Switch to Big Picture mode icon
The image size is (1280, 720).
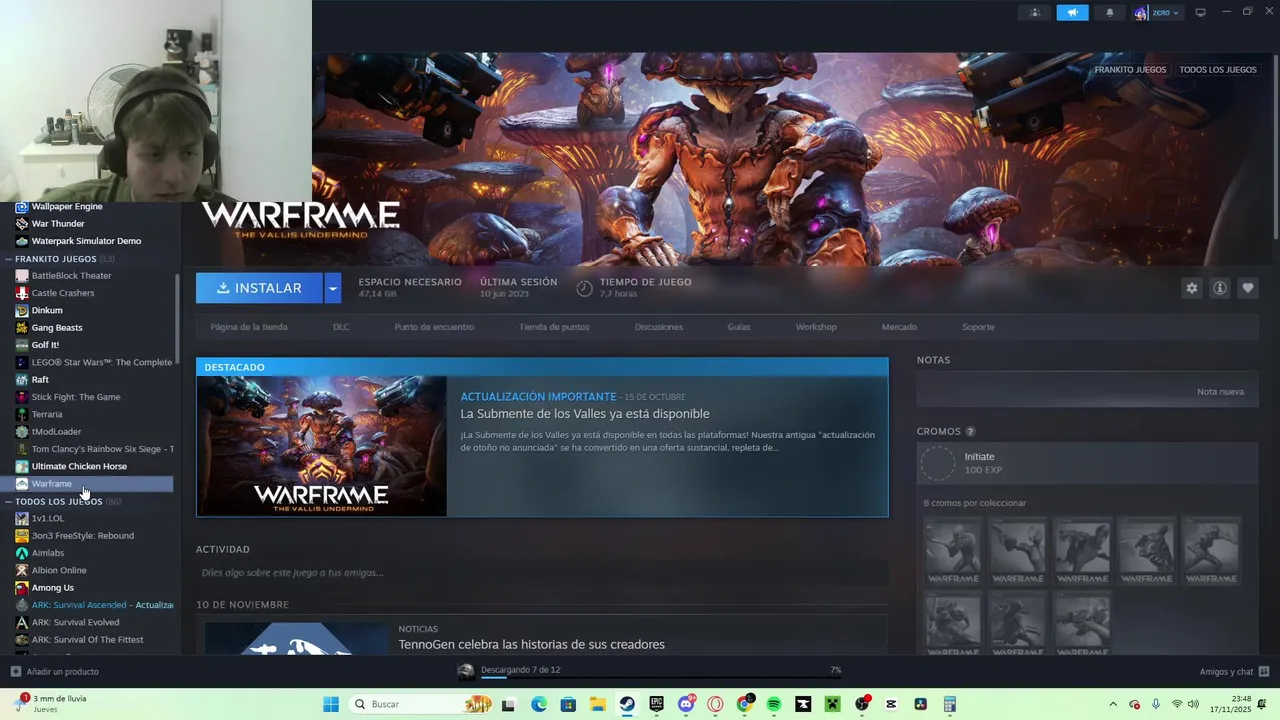click(1200, 13)
